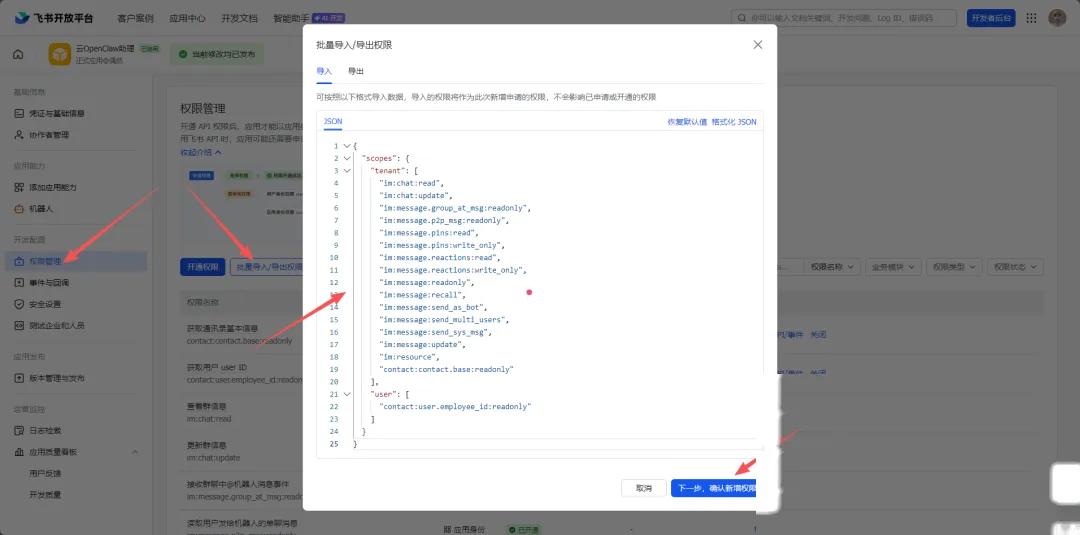
Task: Click the "contact:user.employee_id:readonly" line in editor
Action: click(x=457, y=406)
